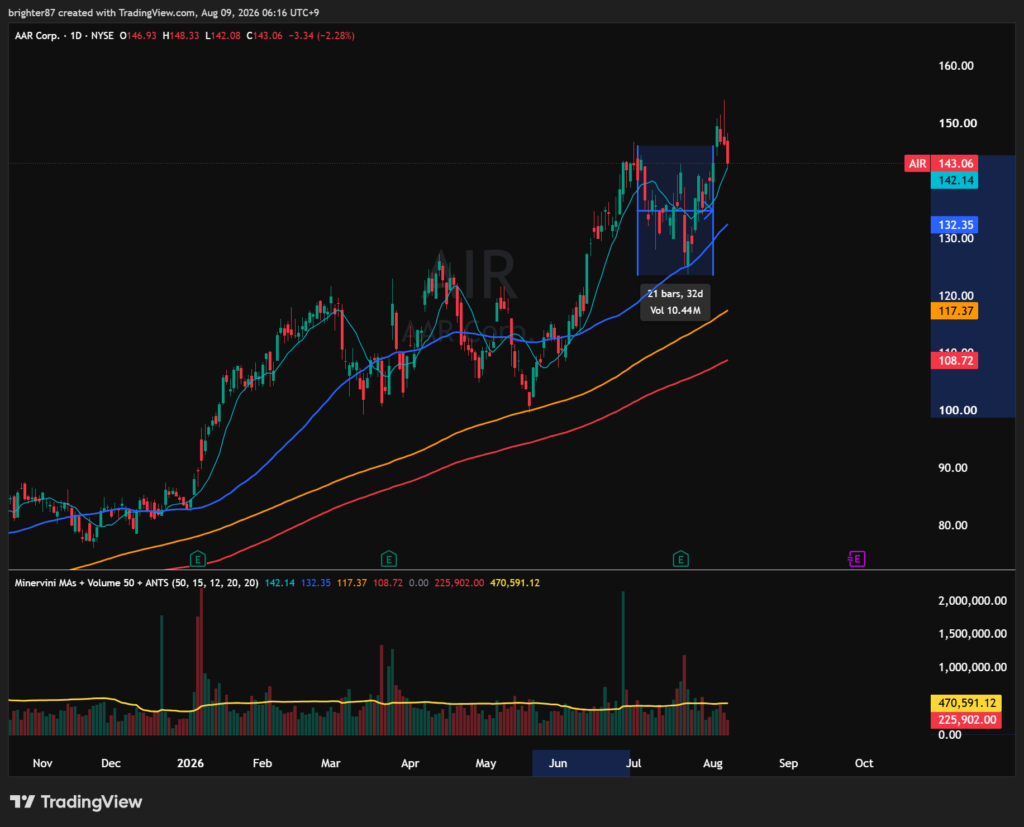Click the TradingView logo at bottom
The height and width of the screenshot is (827, 1024).
(x=76, y=802)
